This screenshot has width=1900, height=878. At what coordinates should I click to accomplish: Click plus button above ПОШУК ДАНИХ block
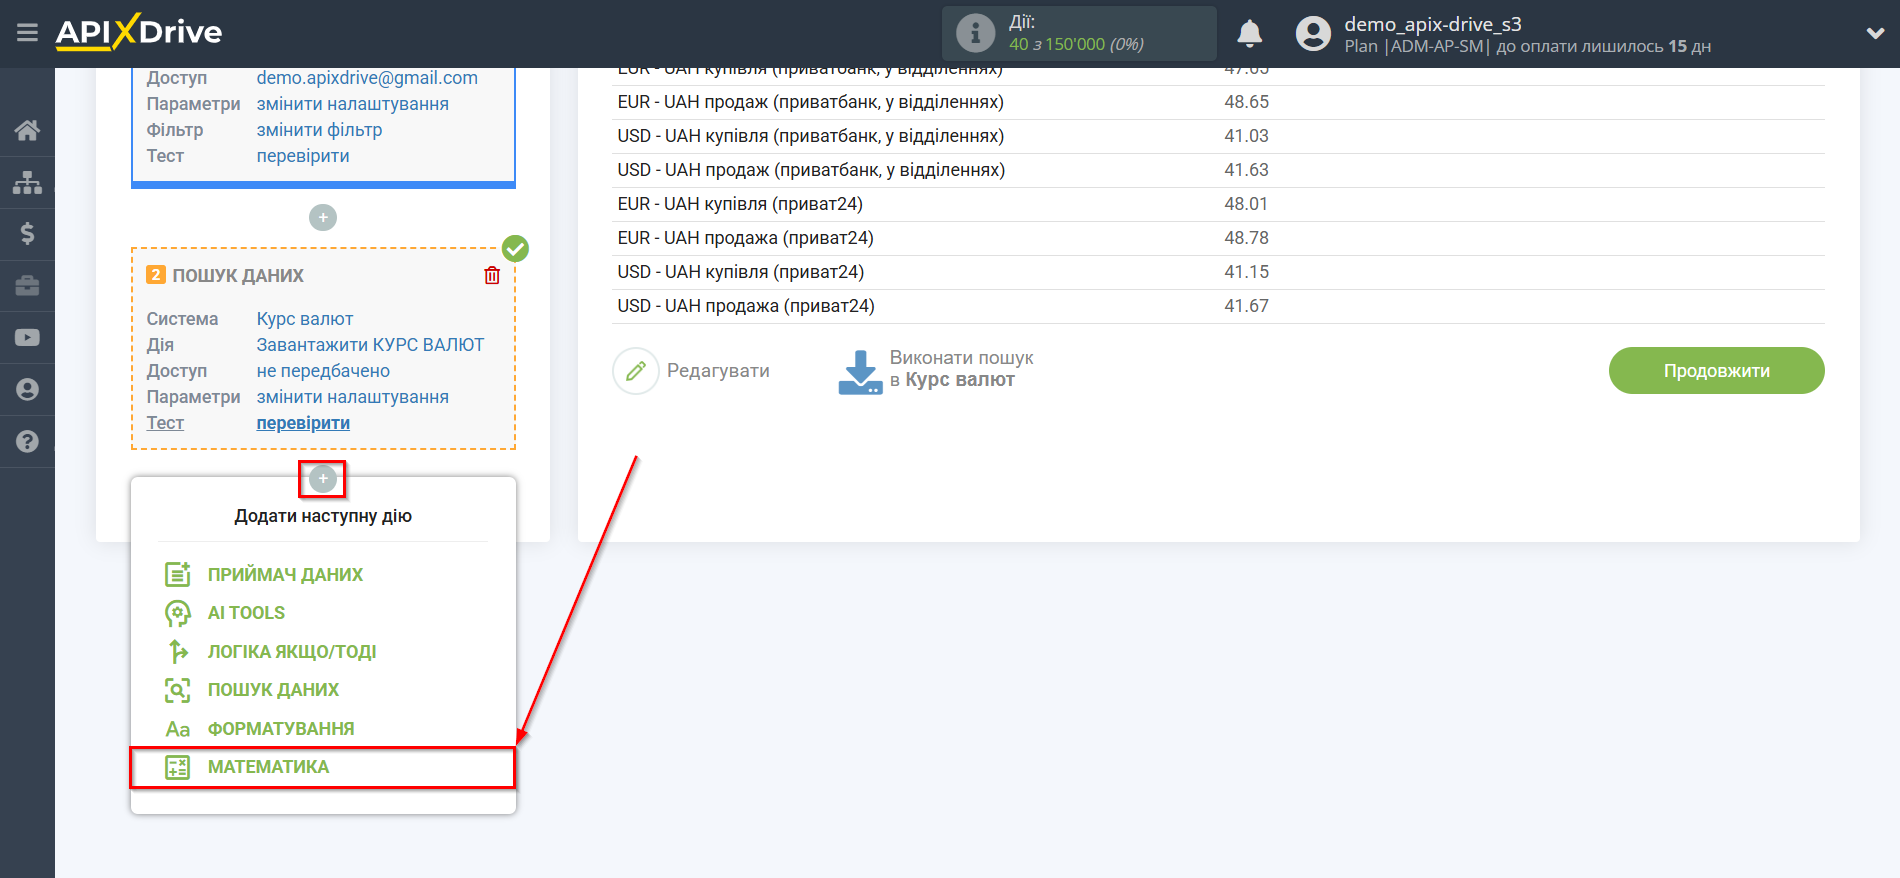point(323,217)
